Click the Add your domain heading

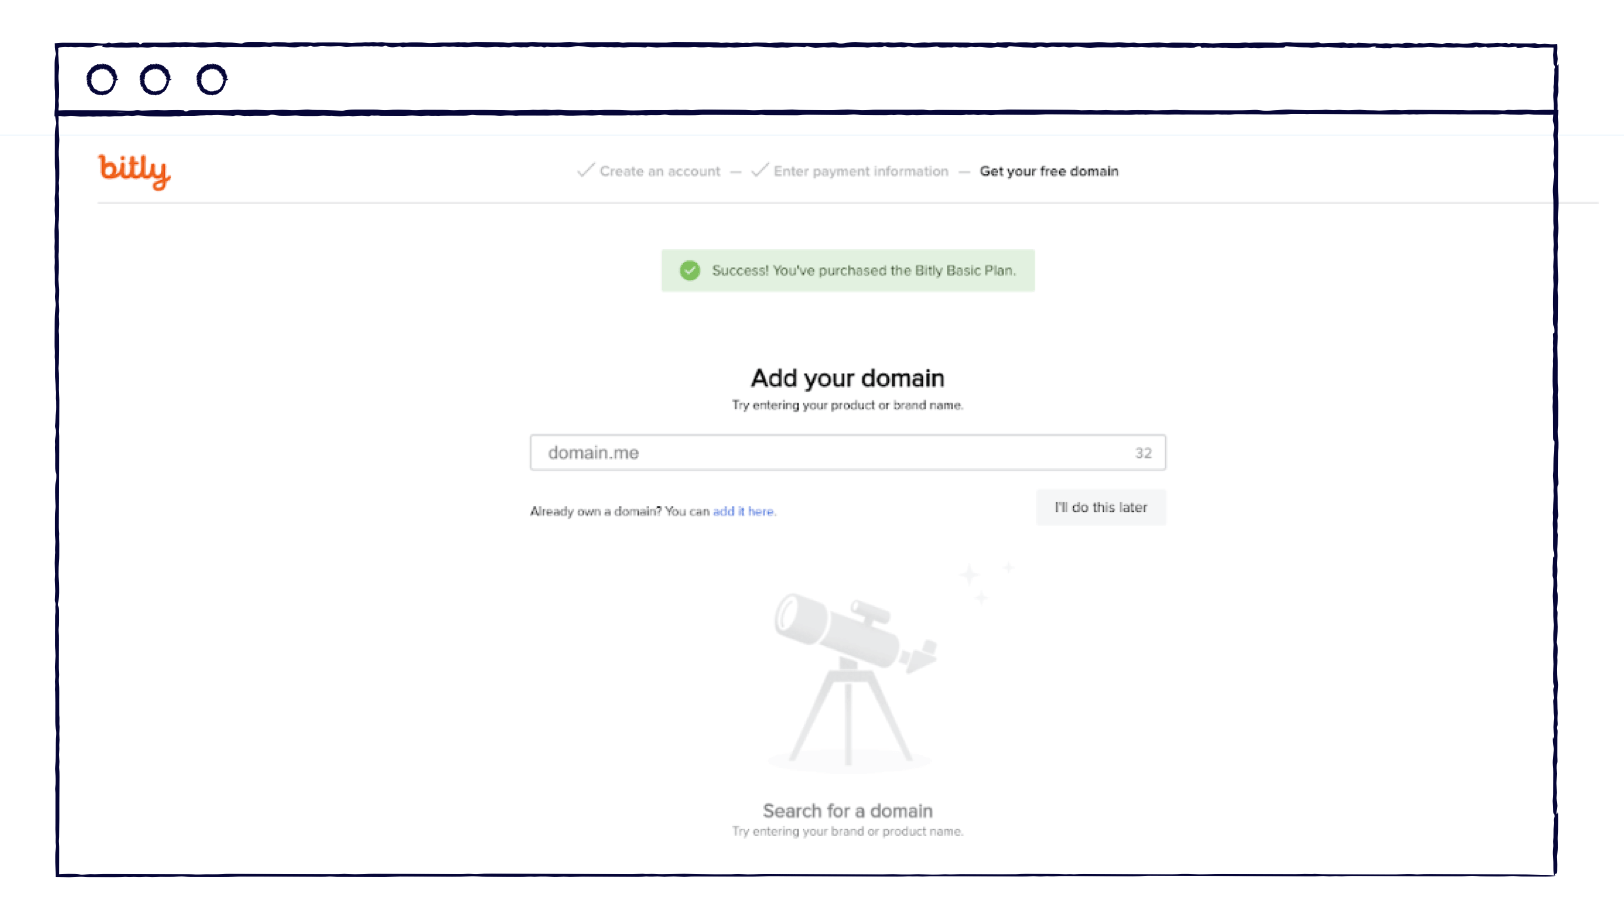coord(847,378)
